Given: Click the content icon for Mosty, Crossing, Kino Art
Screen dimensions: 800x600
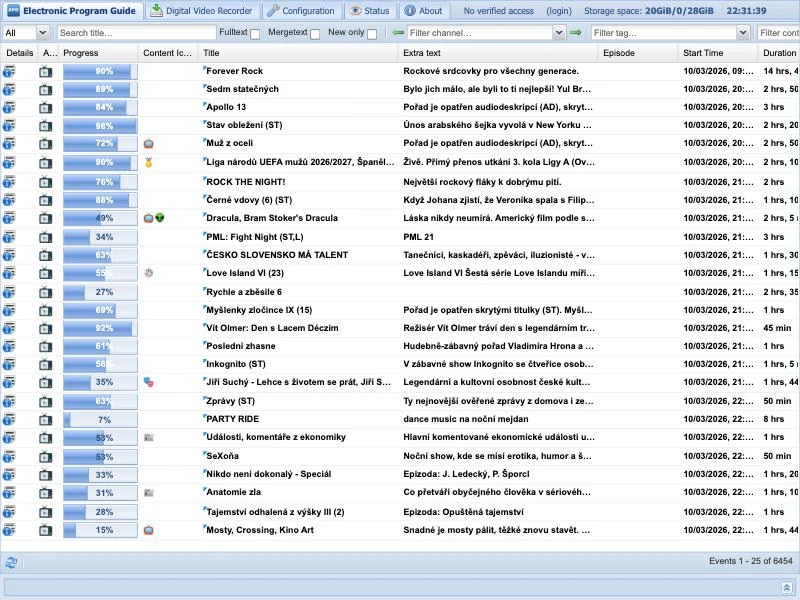Looking at the screenshot, I should (x=148, y=530).
